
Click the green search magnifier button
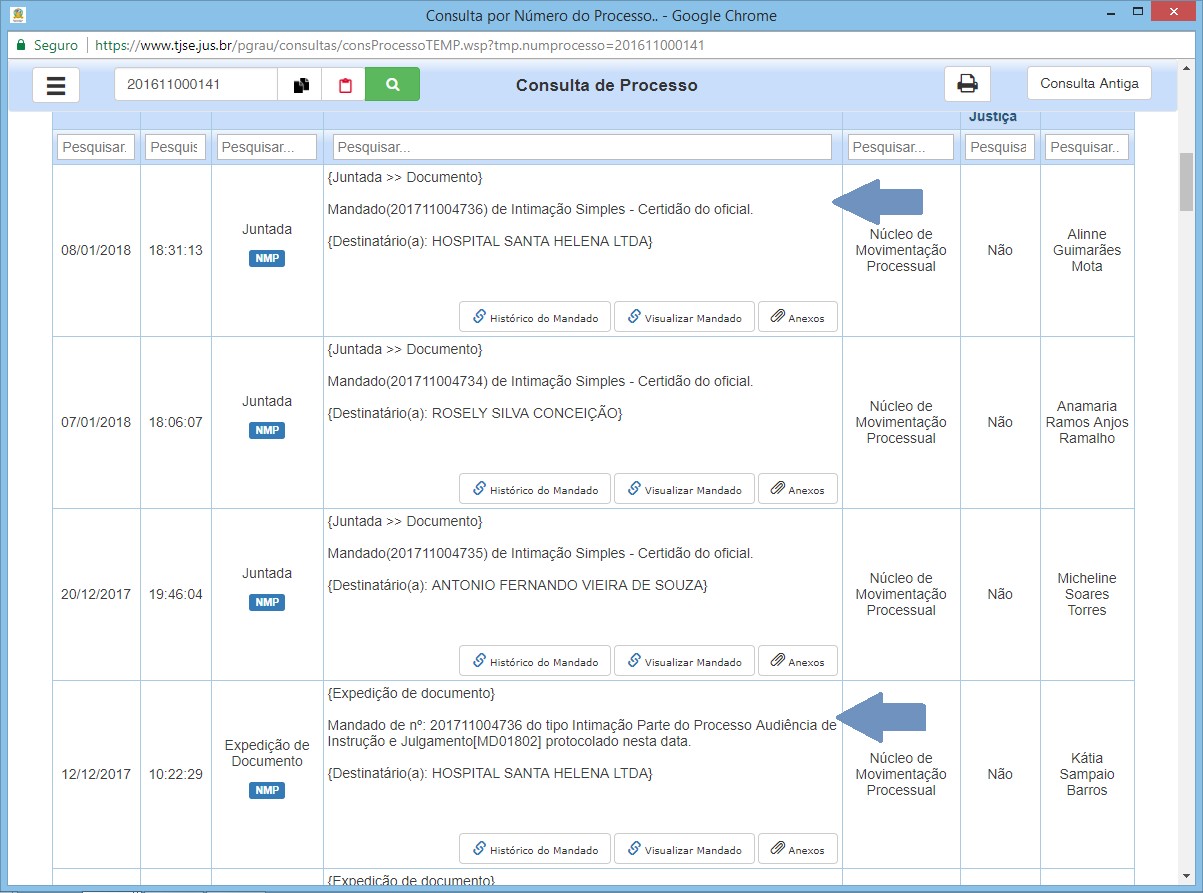point(392,85)
